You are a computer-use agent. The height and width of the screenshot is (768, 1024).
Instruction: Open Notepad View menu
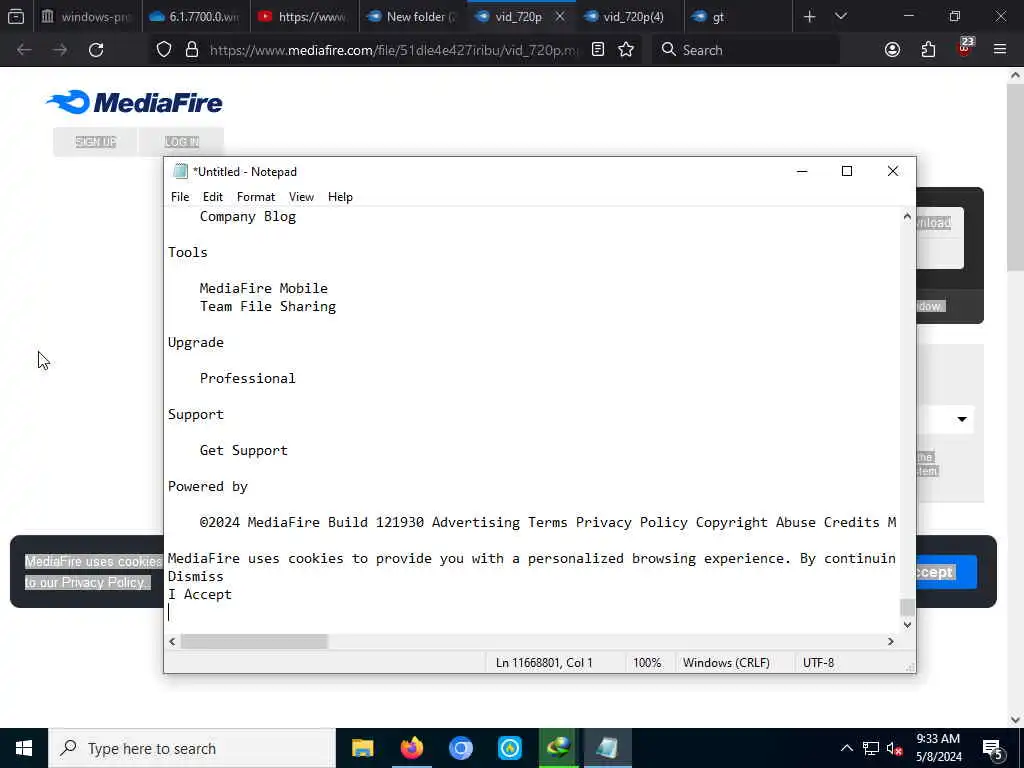(301, 197)
